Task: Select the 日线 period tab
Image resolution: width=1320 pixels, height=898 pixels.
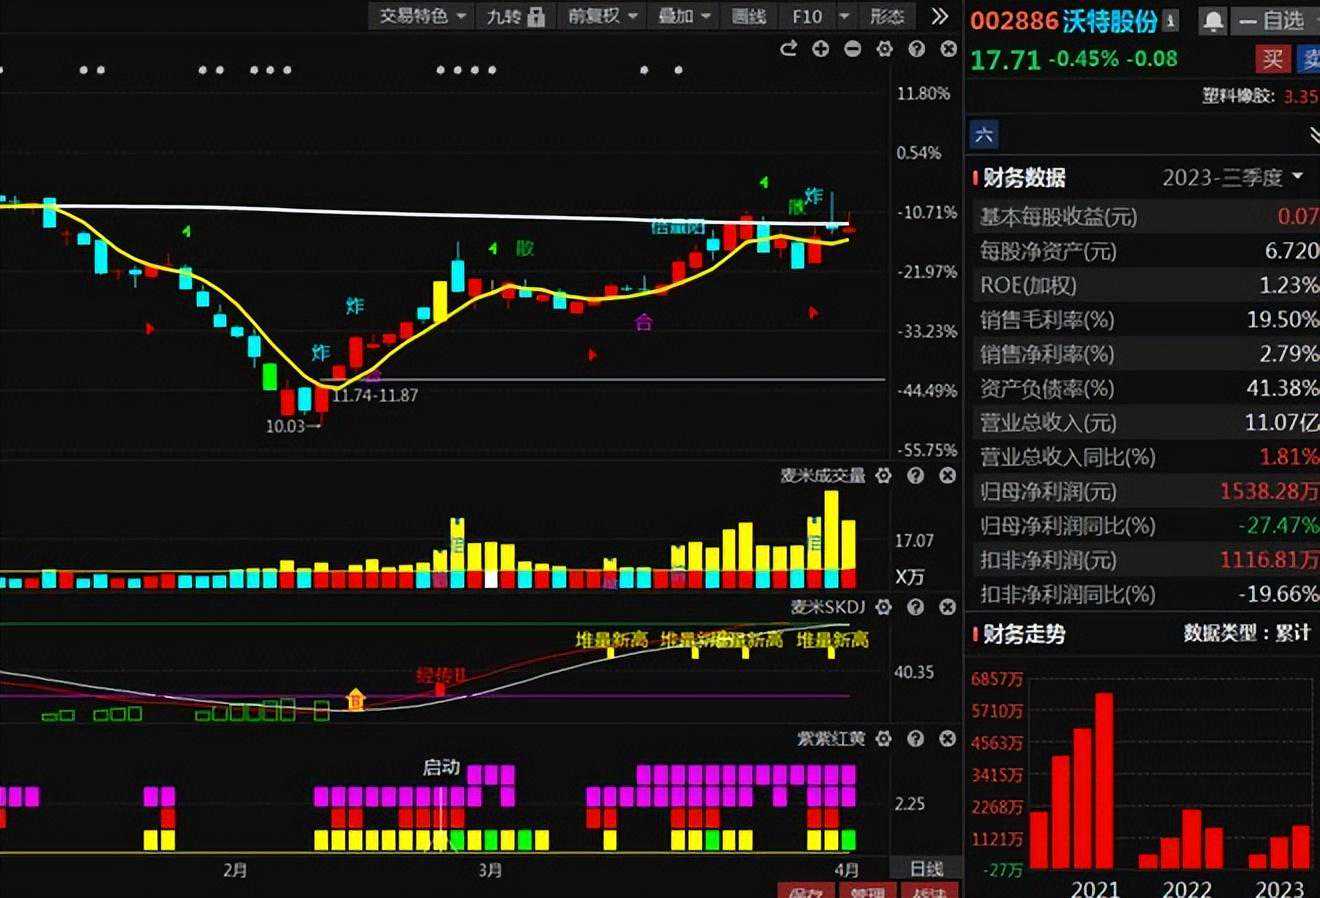Action: [x=926, y=868]
